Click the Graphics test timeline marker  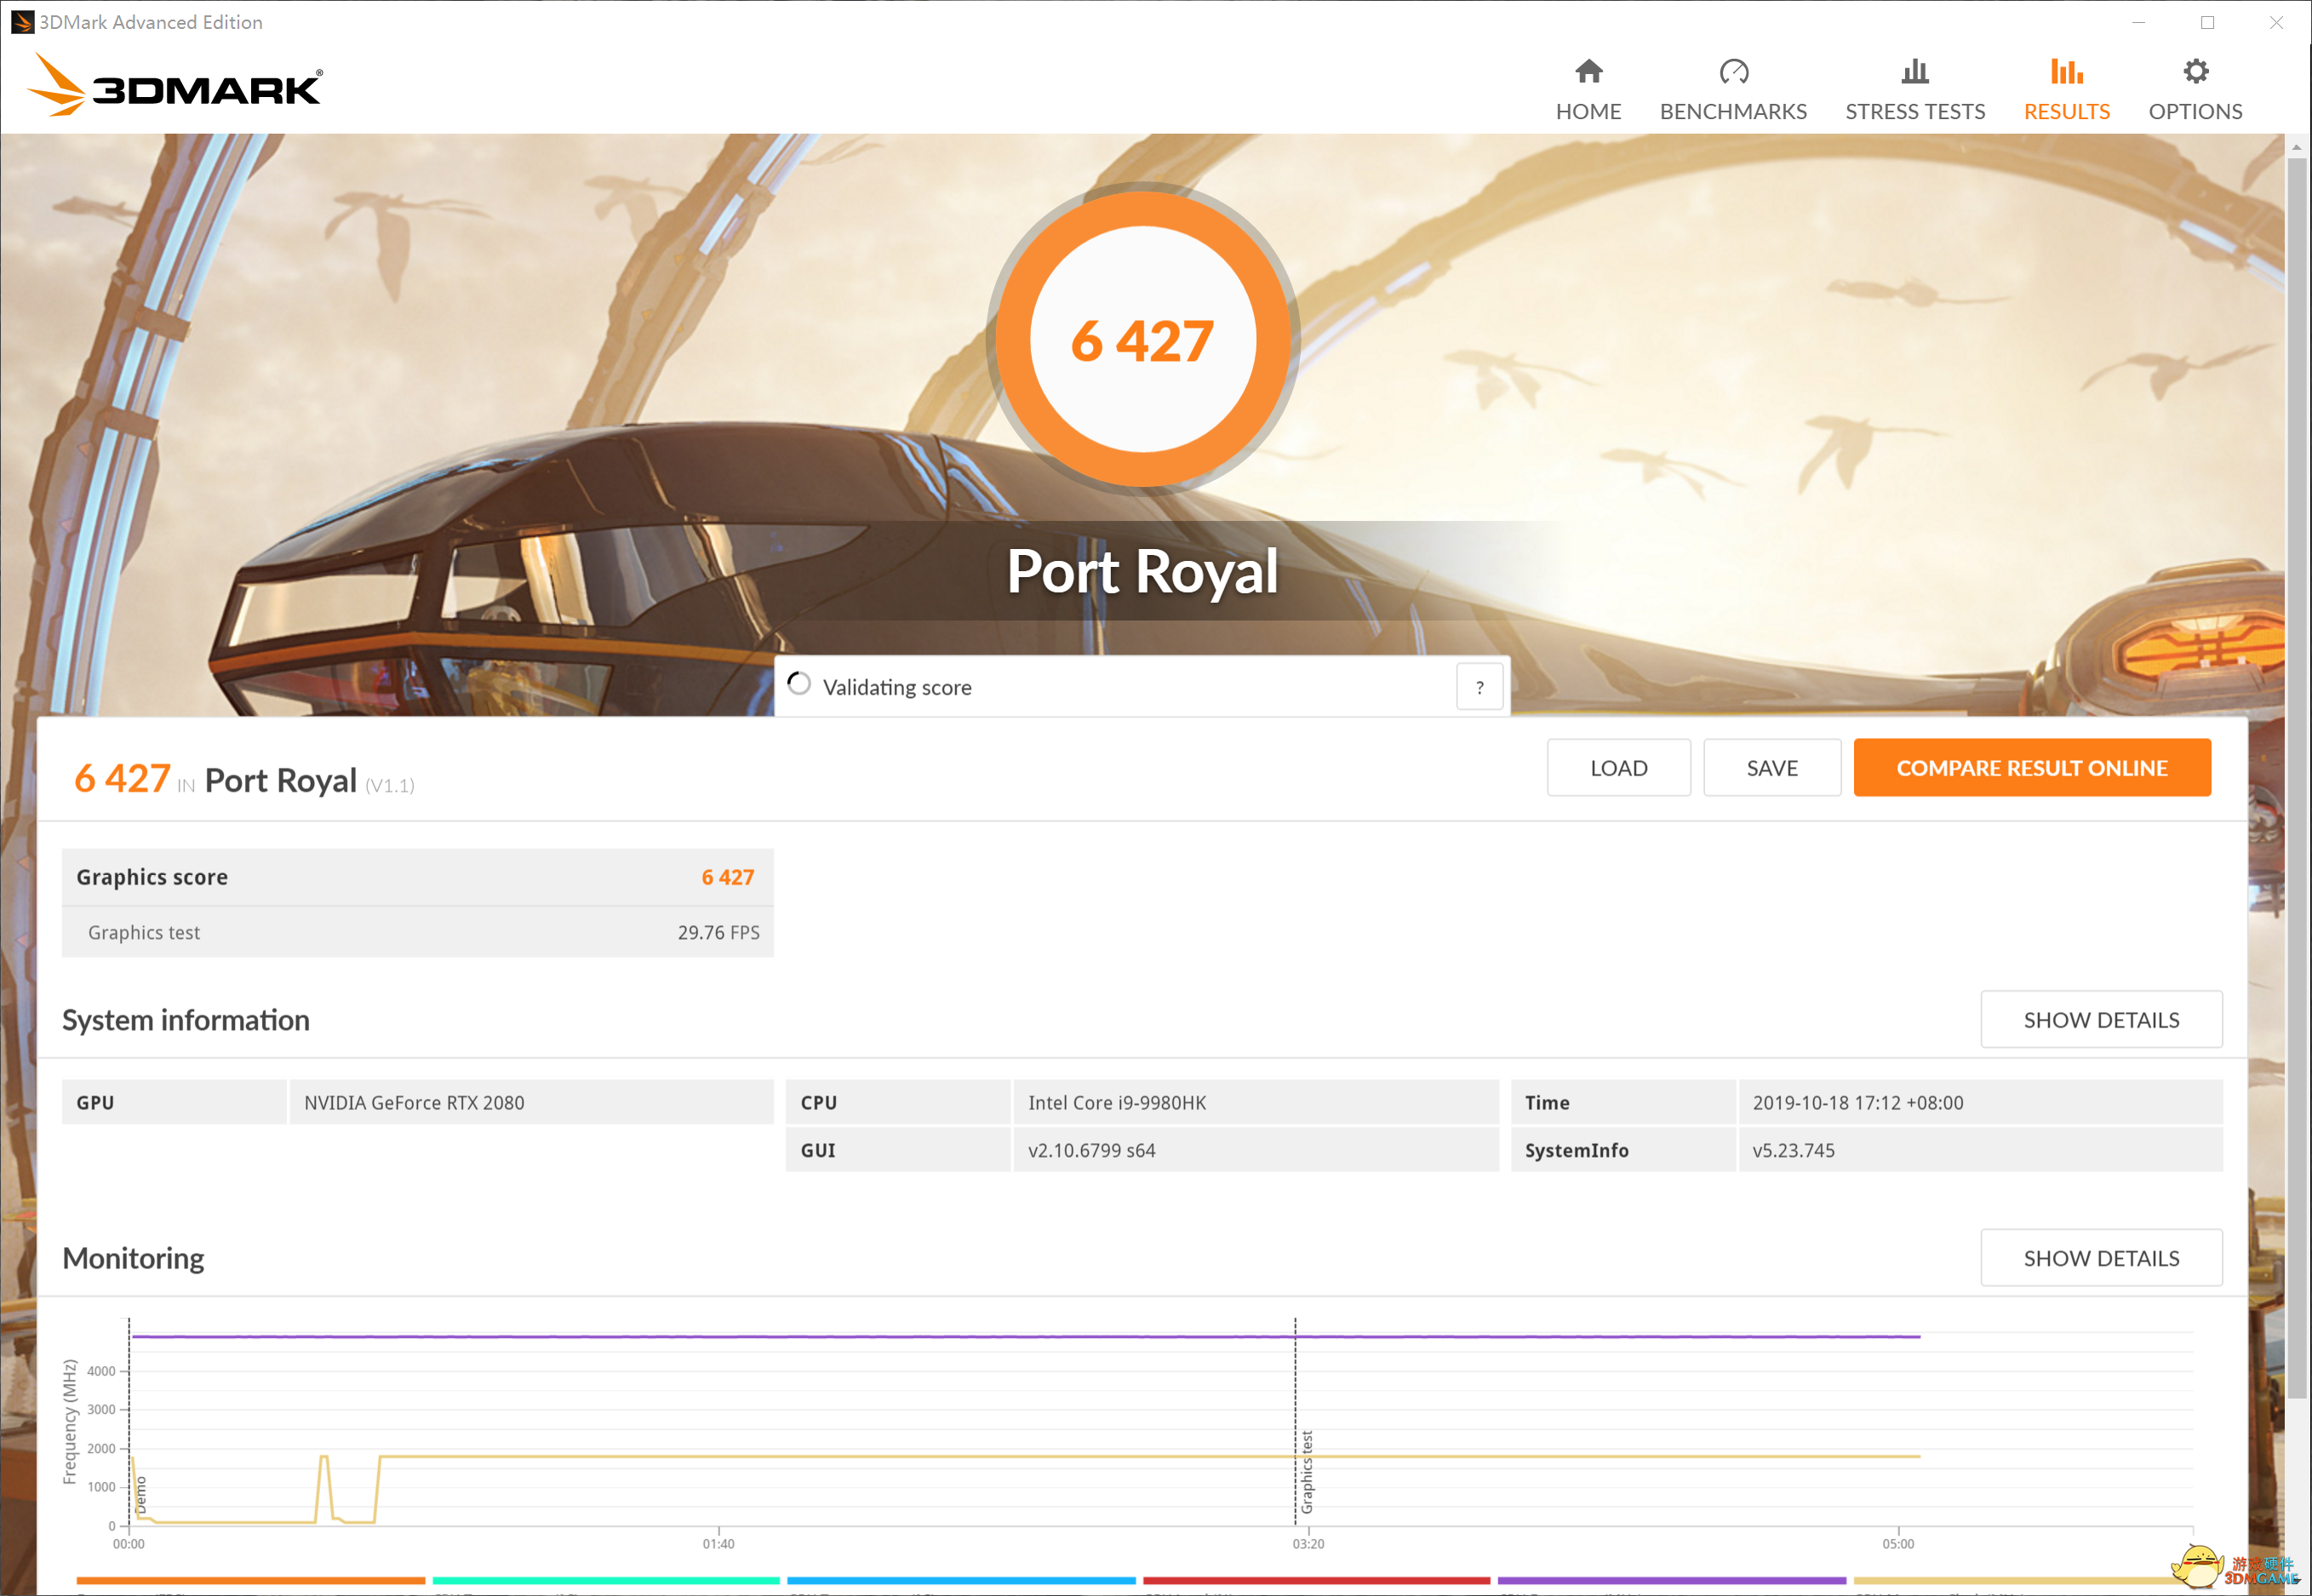[1305, 1470]
